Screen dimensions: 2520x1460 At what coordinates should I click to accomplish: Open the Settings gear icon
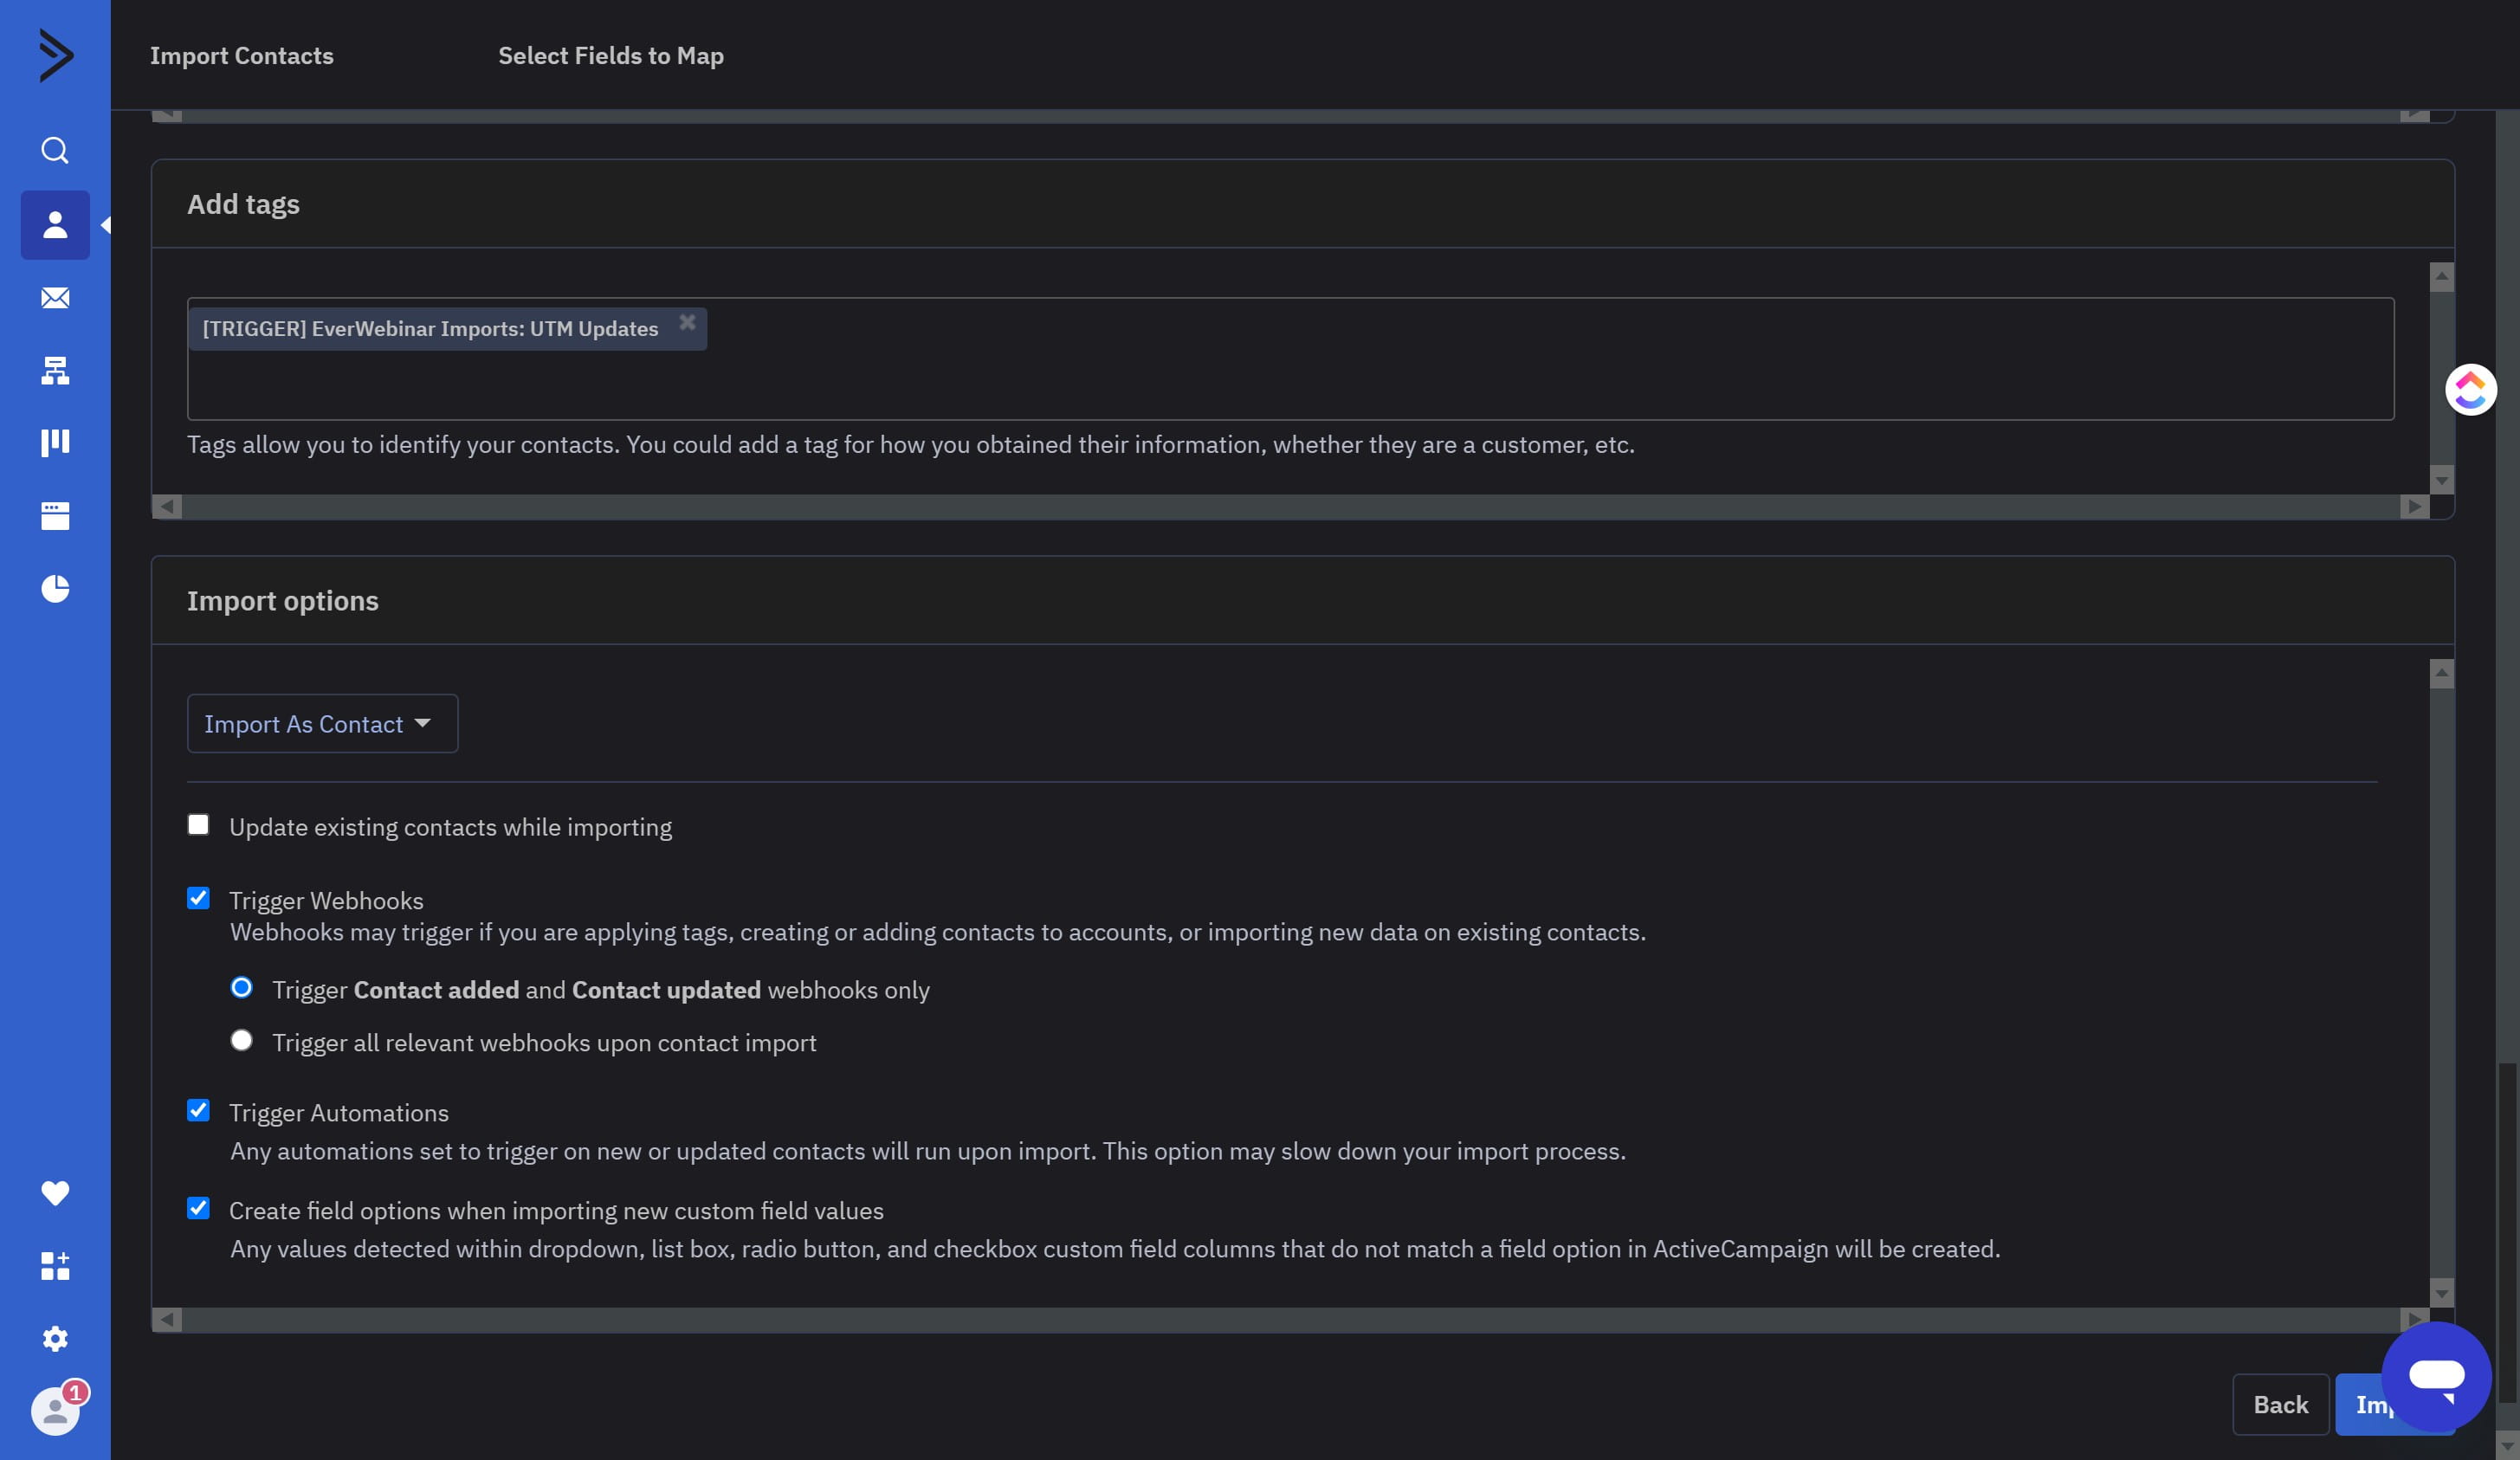[x=55, y=1339]
